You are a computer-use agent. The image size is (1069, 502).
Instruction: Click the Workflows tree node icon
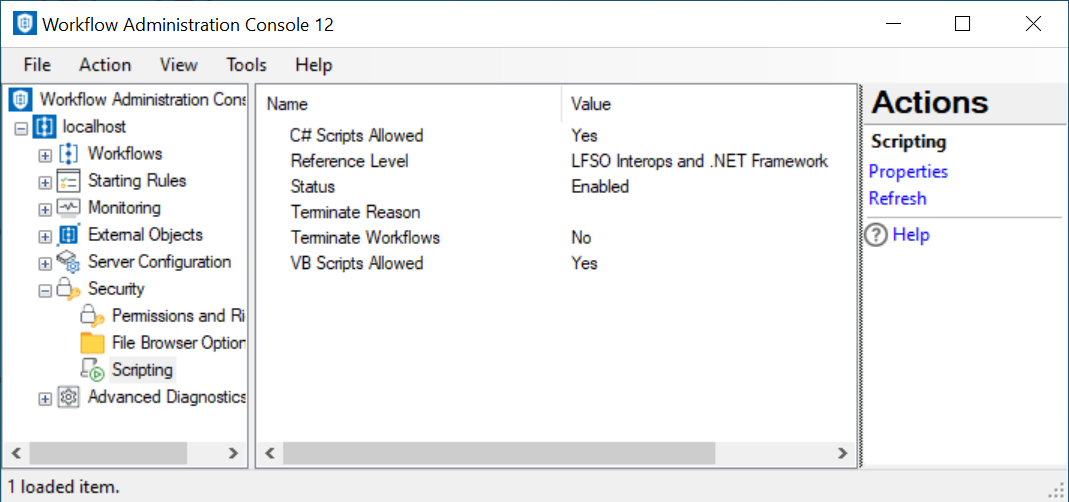coord(68,154)
